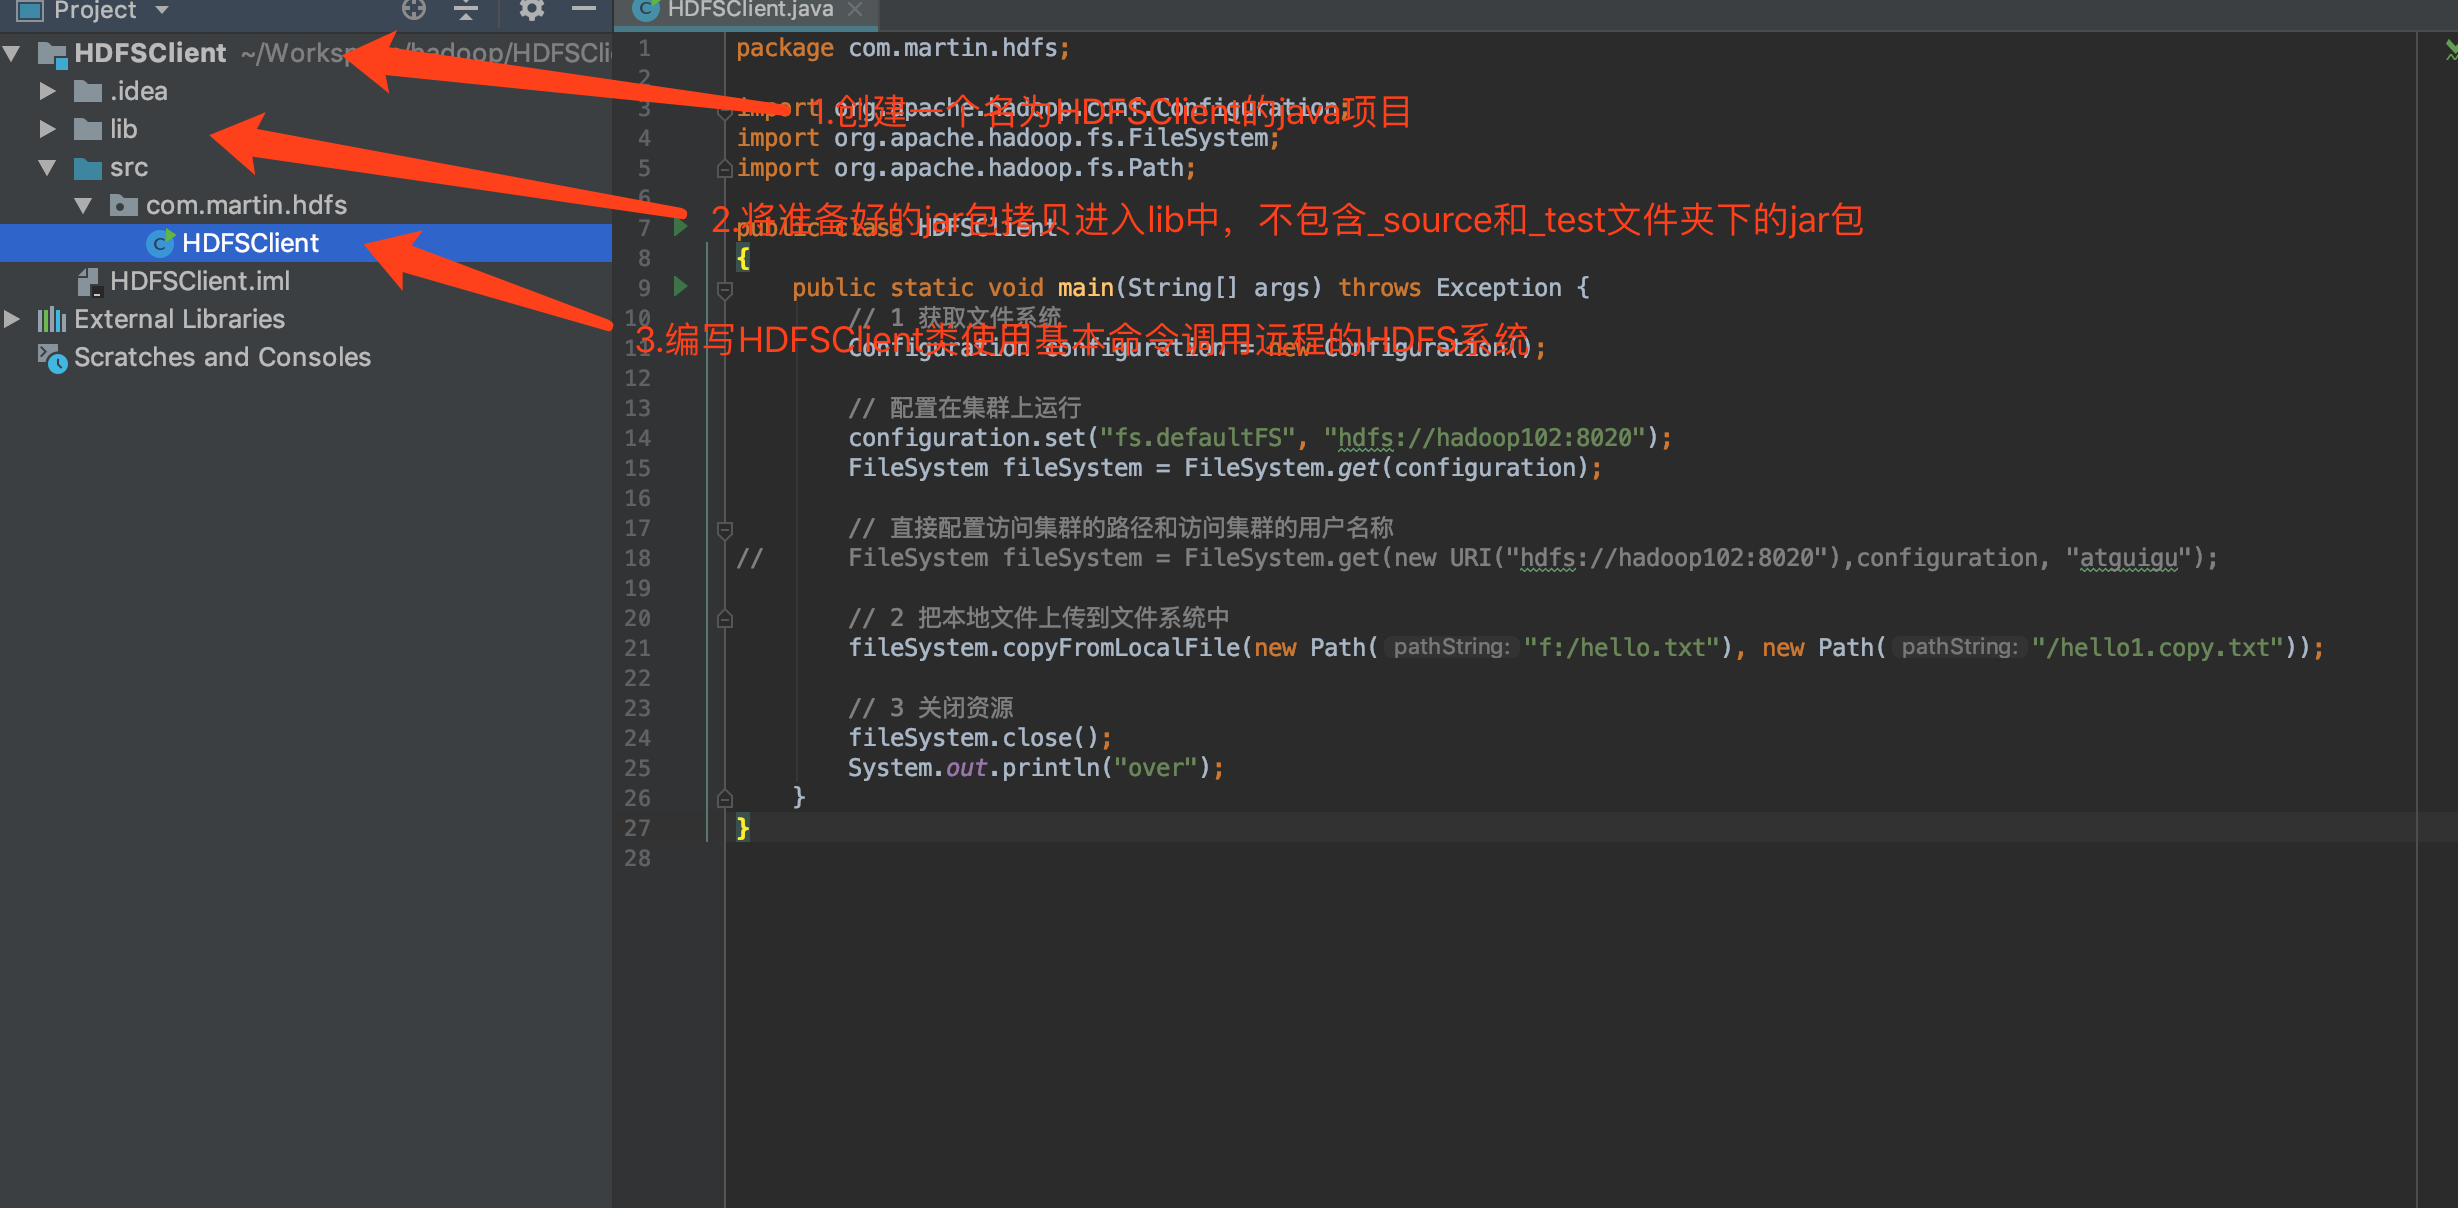Click the run arrow beside the class declaration
Image resolution: width=2458 pixels, height=1208 pixels.
[x=681, y=227]
